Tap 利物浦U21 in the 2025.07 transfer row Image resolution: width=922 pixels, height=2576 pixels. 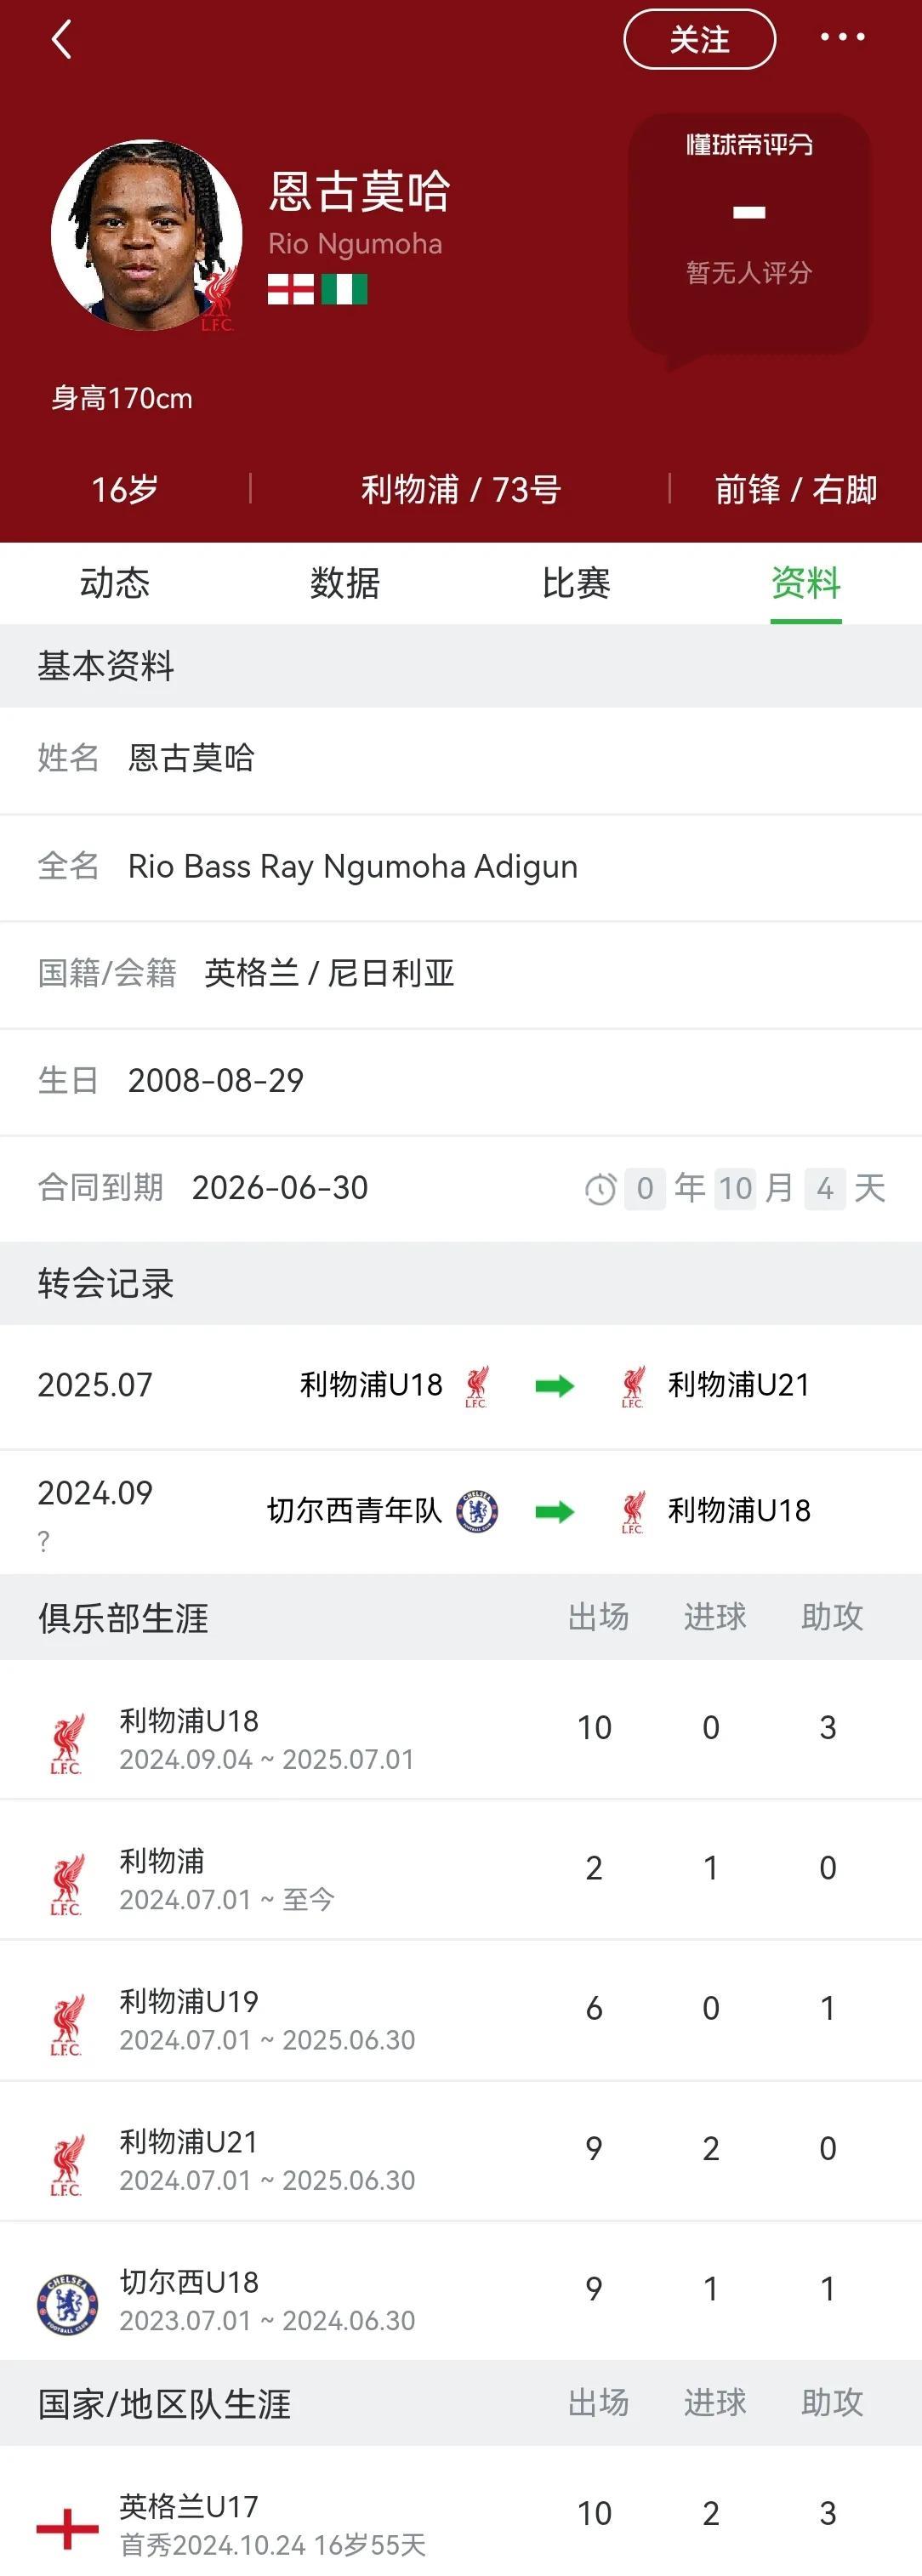[738, 1385]
